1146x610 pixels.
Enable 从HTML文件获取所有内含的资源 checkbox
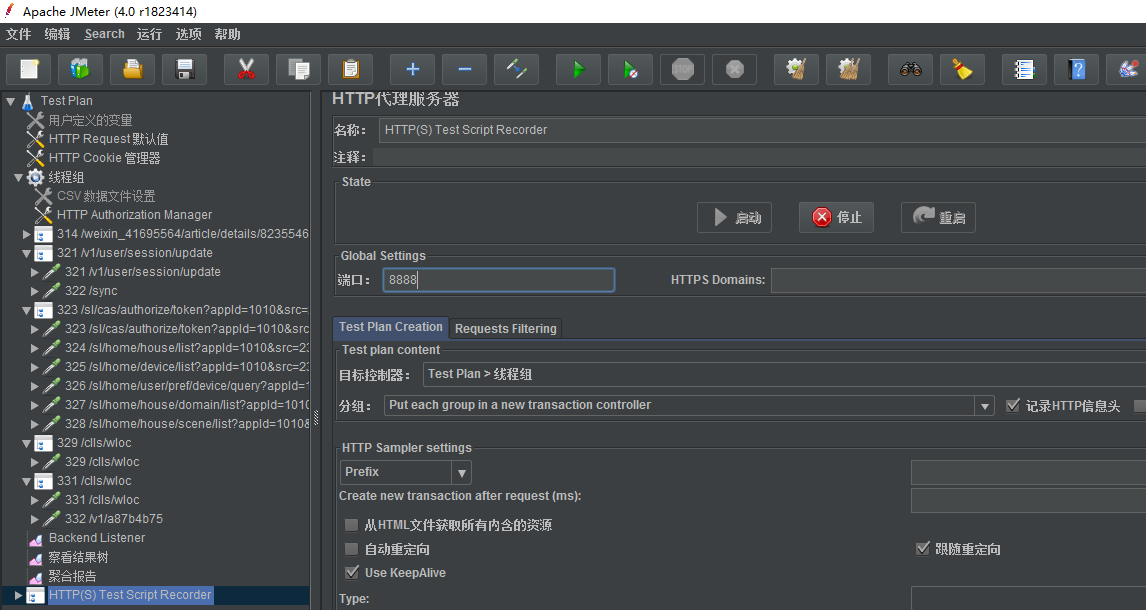pyautogui.click(x=352, y=525)
